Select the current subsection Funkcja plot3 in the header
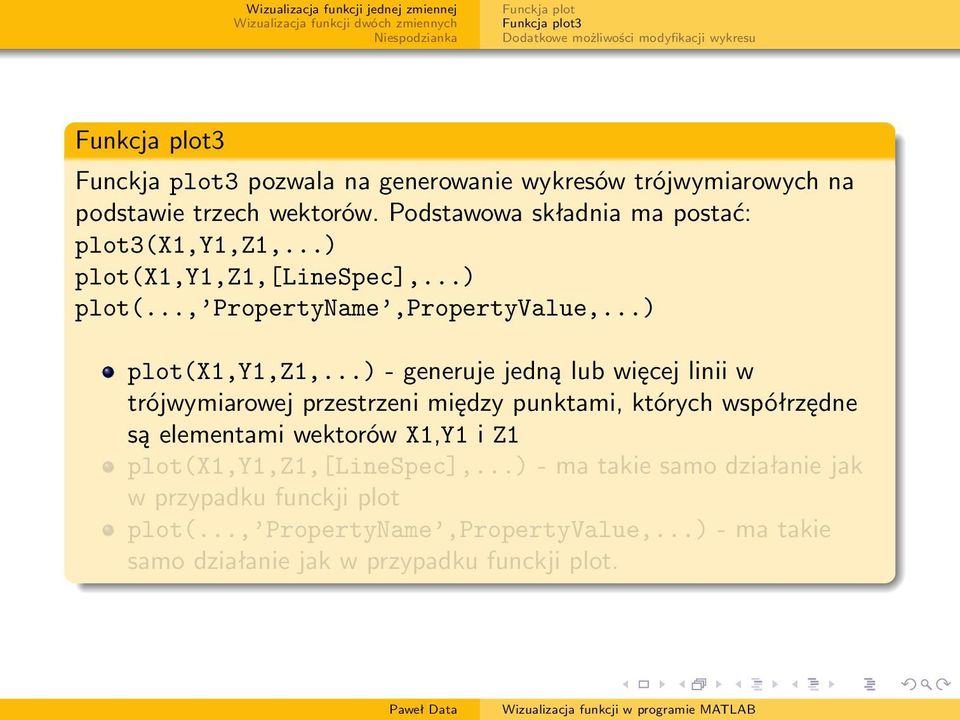The width and height of the screenshot is (960, 720). pos(542,23)
